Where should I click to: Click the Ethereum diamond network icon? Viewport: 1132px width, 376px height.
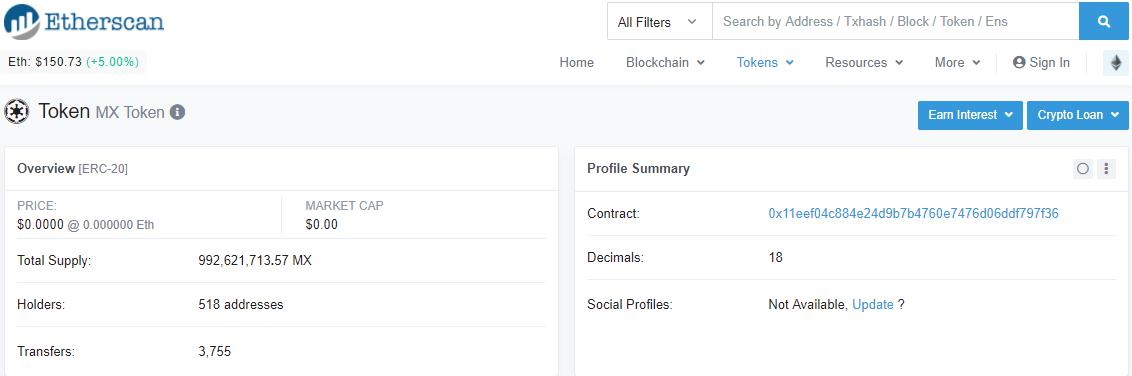click(1116, 63)
